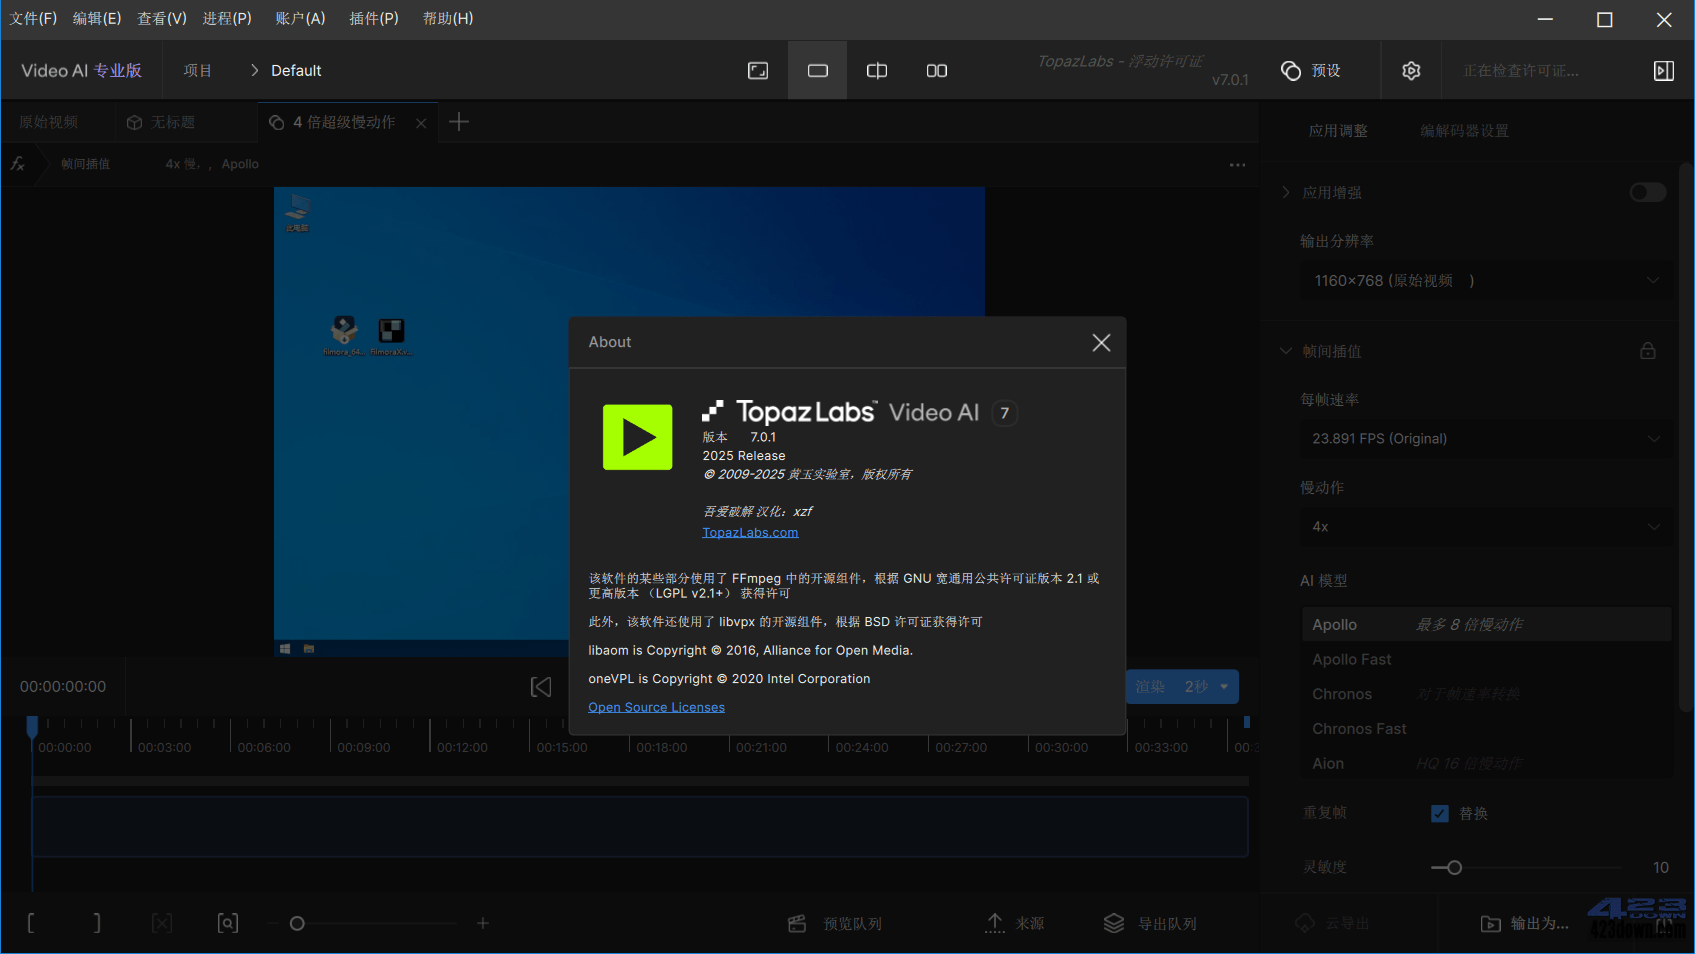Toggle the right sidebar panel icon
The width and height of the screenshot is (1695, 954).
(x=1664, y=70)
